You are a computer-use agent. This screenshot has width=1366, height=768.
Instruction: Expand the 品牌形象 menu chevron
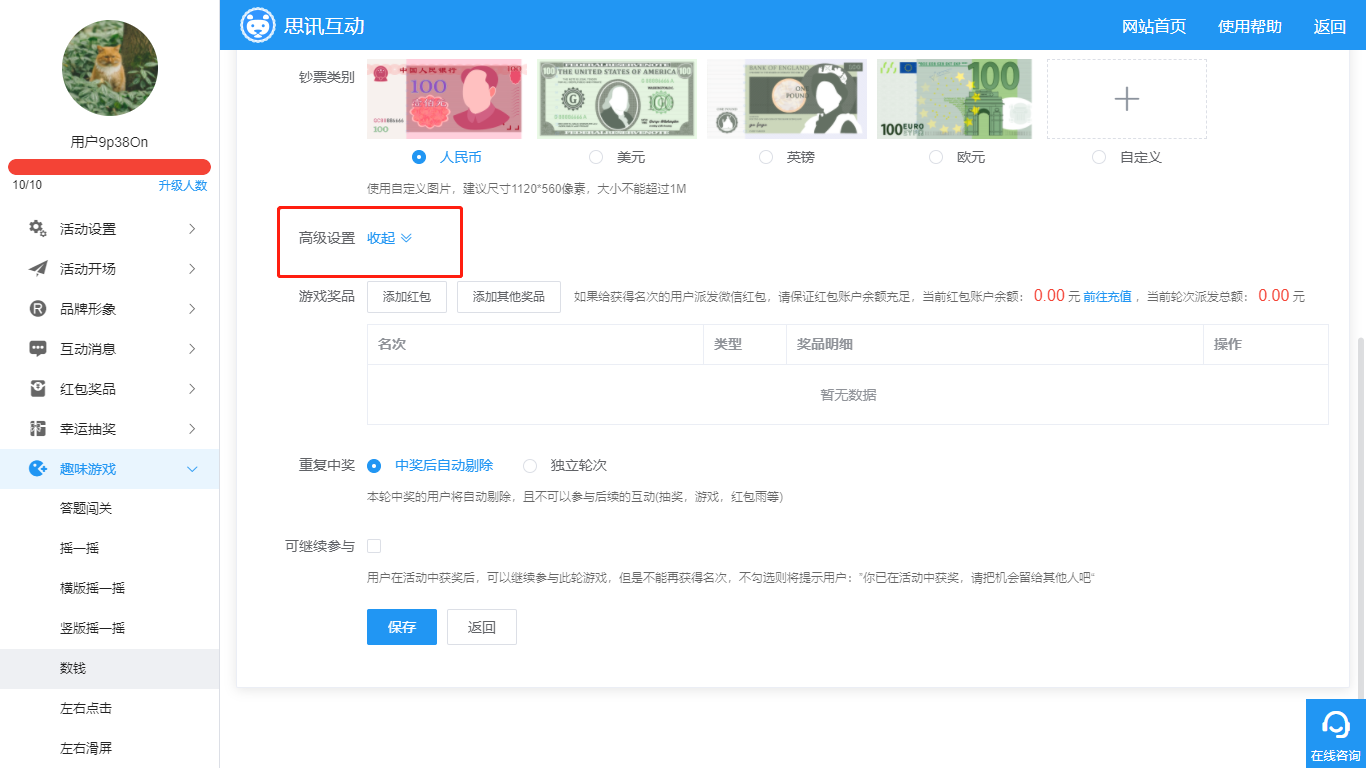[x=192, y=309]
